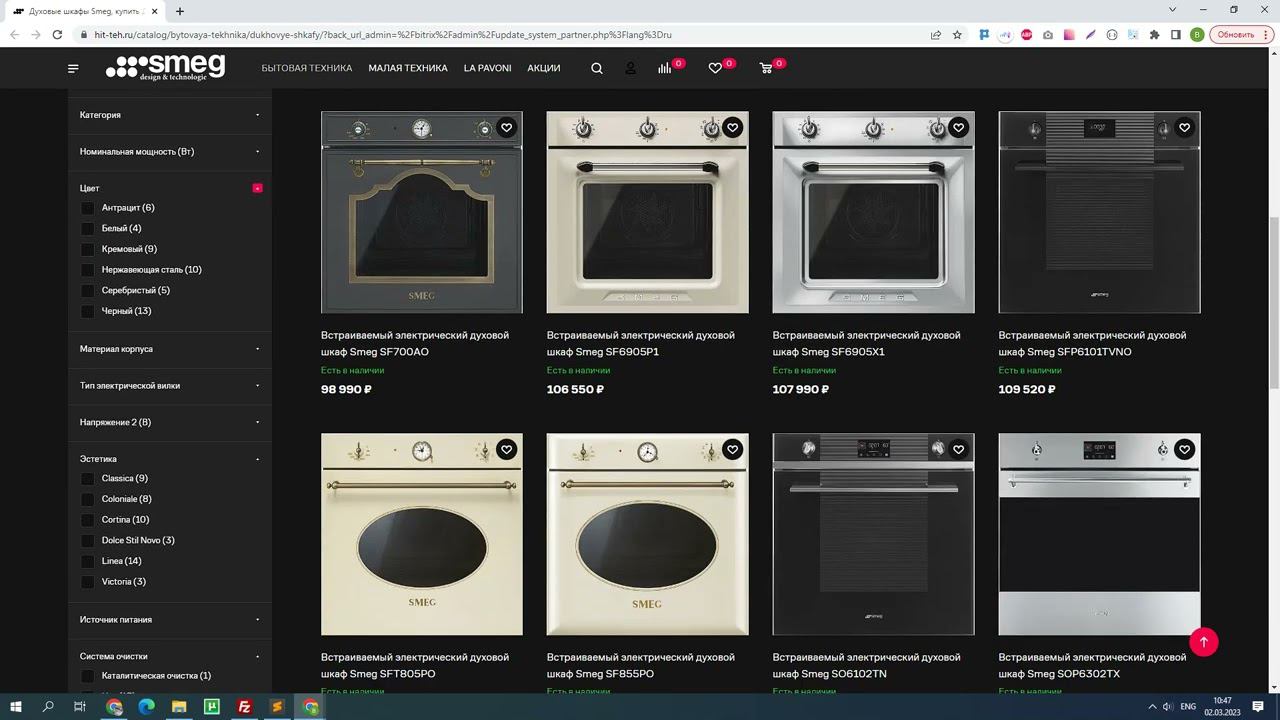Expand the Тип электрической вилки filter
This screenshot has width=1280, height=720.
[x=170, y=386]
